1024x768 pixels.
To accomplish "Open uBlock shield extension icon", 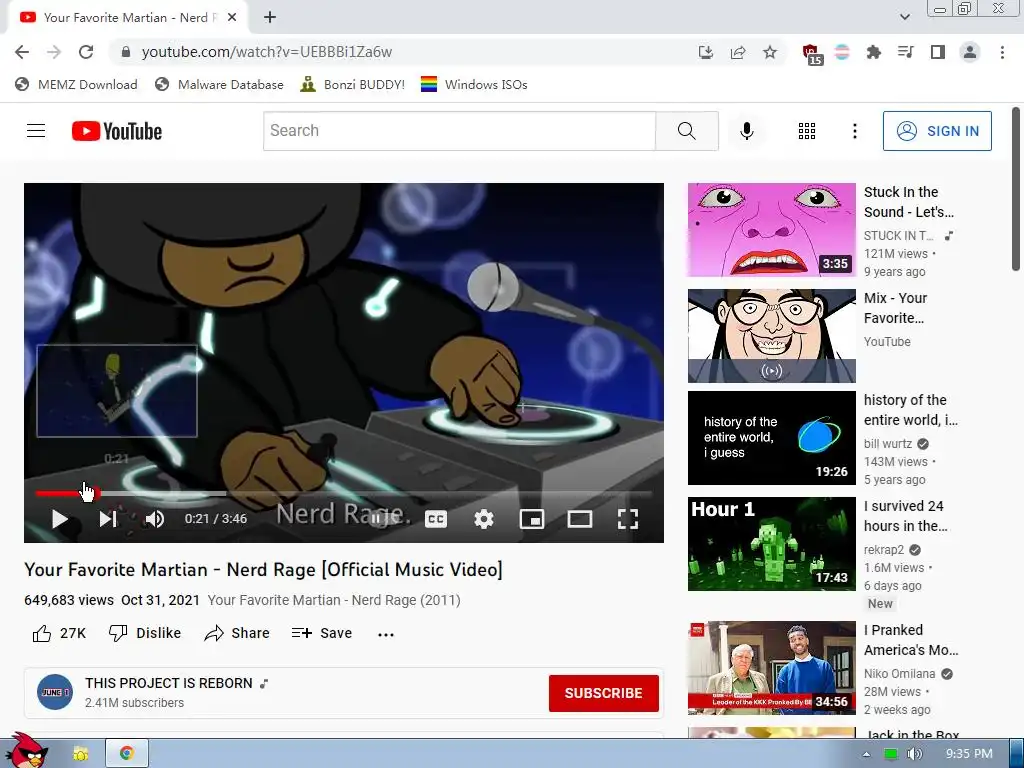I will (x=811, y=54).
